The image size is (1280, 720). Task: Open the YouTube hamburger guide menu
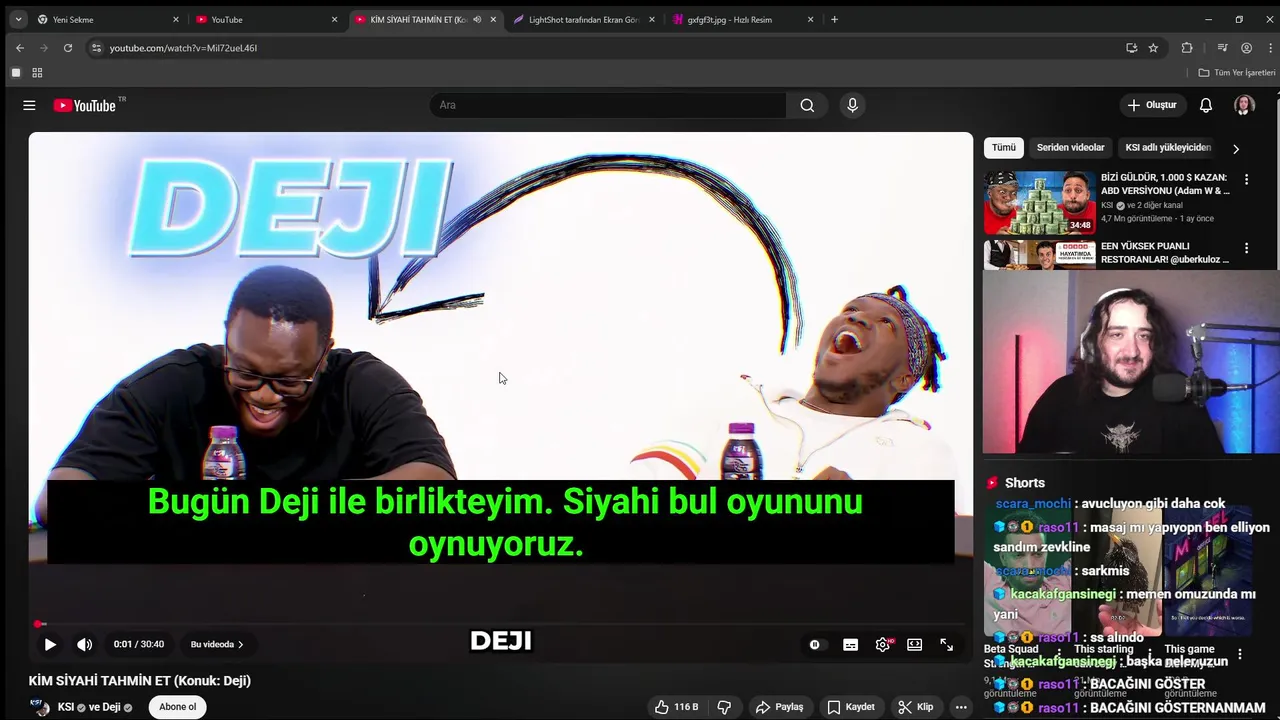point(29,105)
